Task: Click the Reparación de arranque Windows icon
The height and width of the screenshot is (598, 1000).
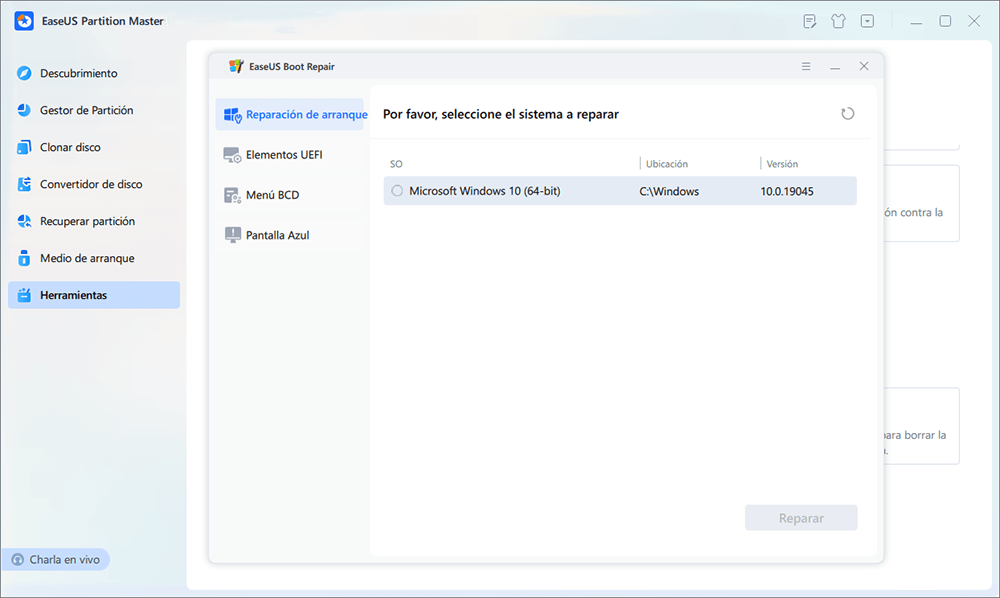Action: [x=232, y=115]
